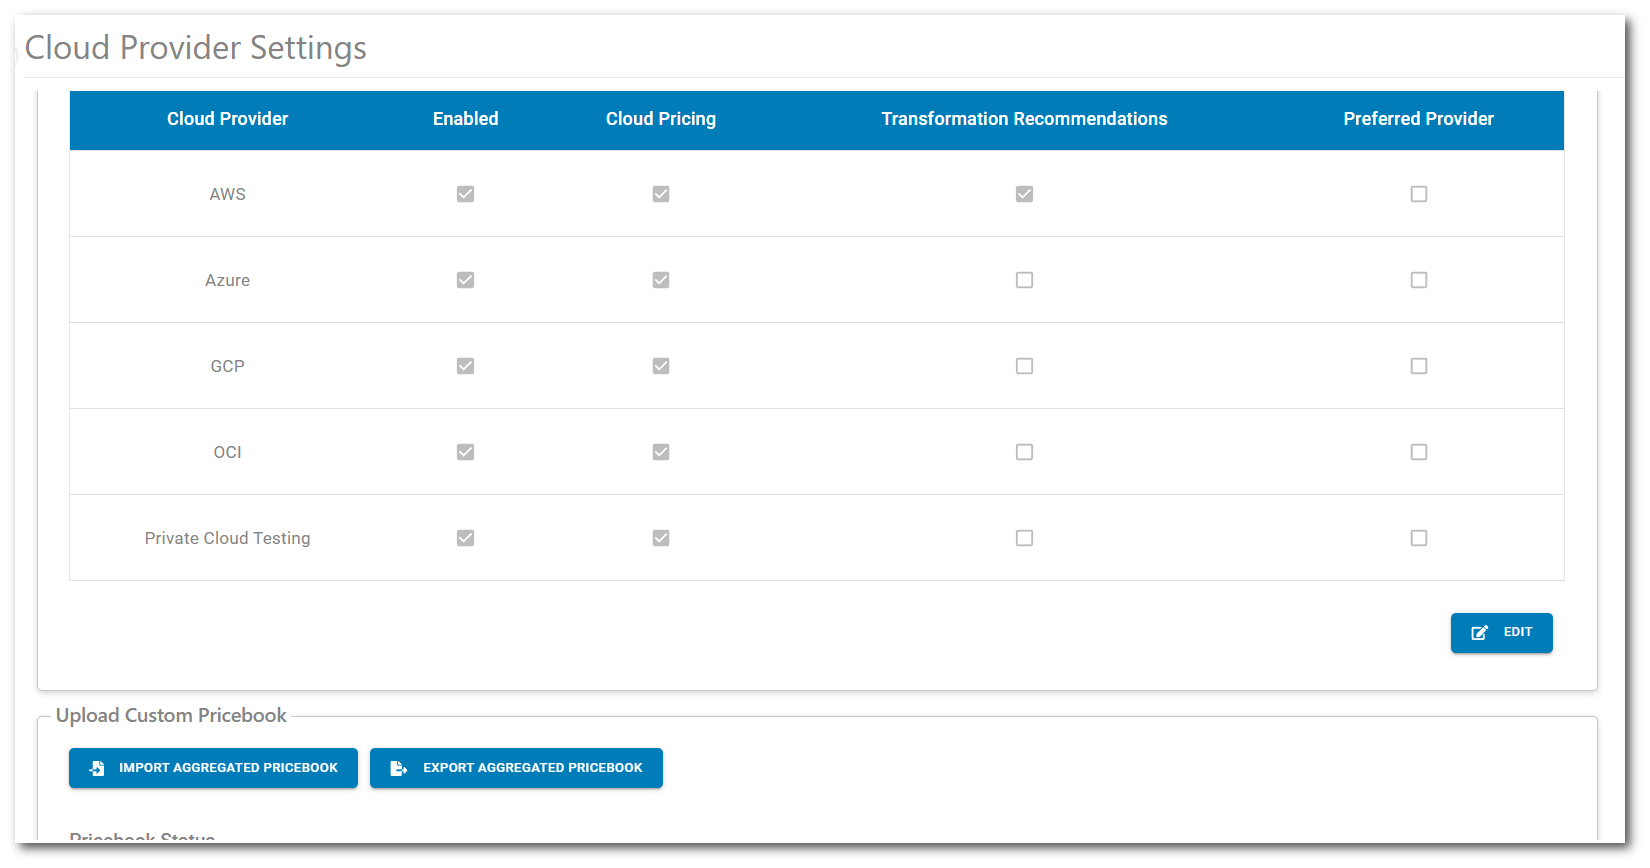Screen dimensions: 1650x868
Task: Toggle OCI Cloud Pricing checkbox
Action: tap(661, 452)
